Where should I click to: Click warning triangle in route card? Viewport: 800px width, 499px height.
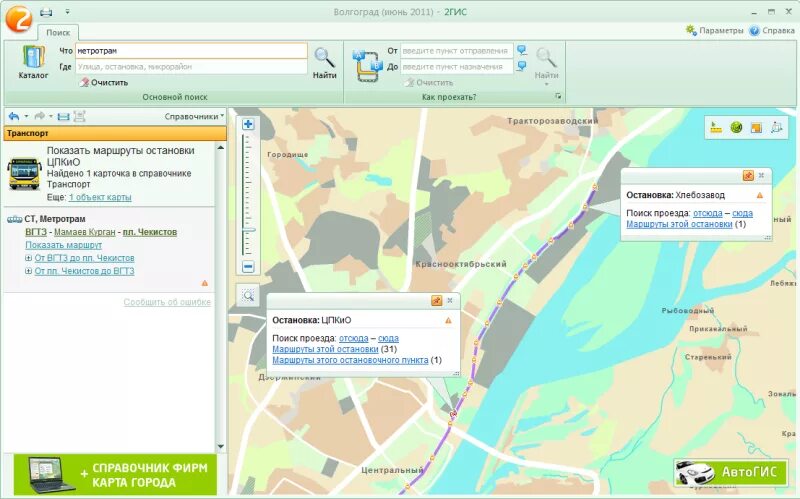click(205, 283)
